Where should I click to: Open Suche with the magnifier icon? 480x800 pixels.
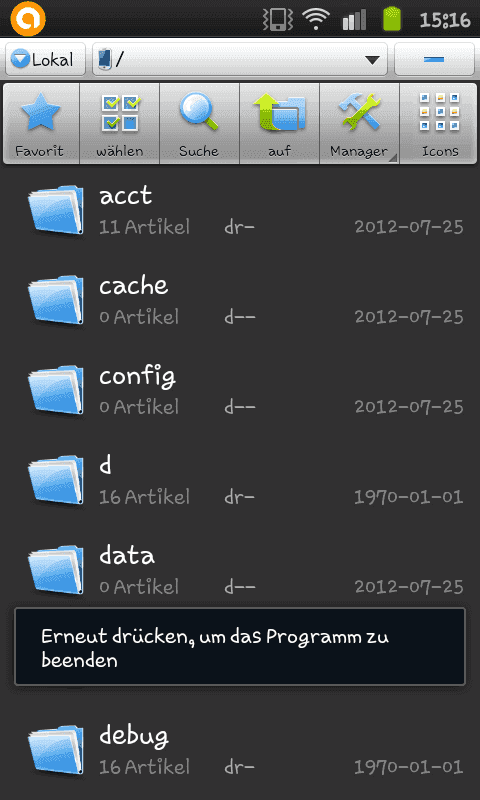point(199,124)
